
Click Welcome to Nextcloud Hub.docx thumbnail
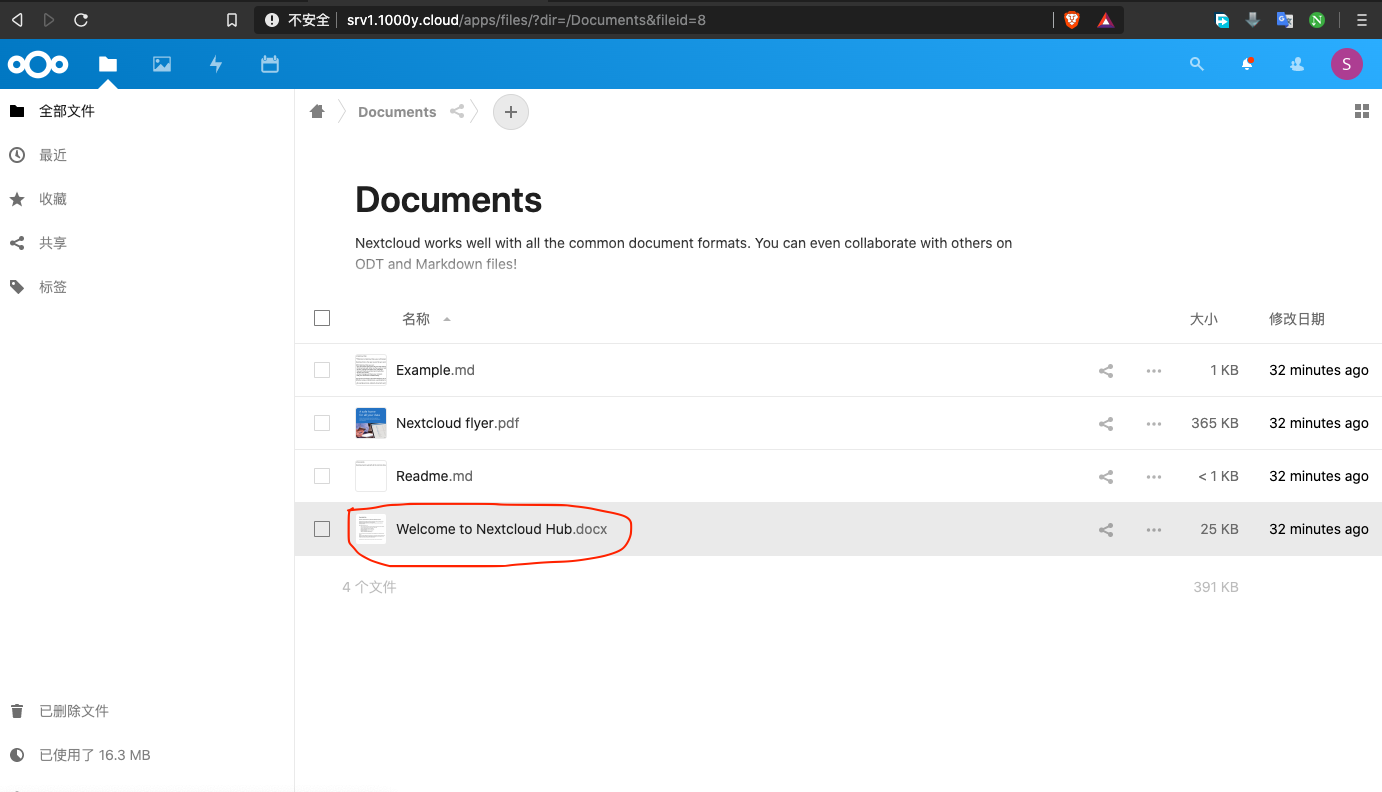click(x=371, y=529)
